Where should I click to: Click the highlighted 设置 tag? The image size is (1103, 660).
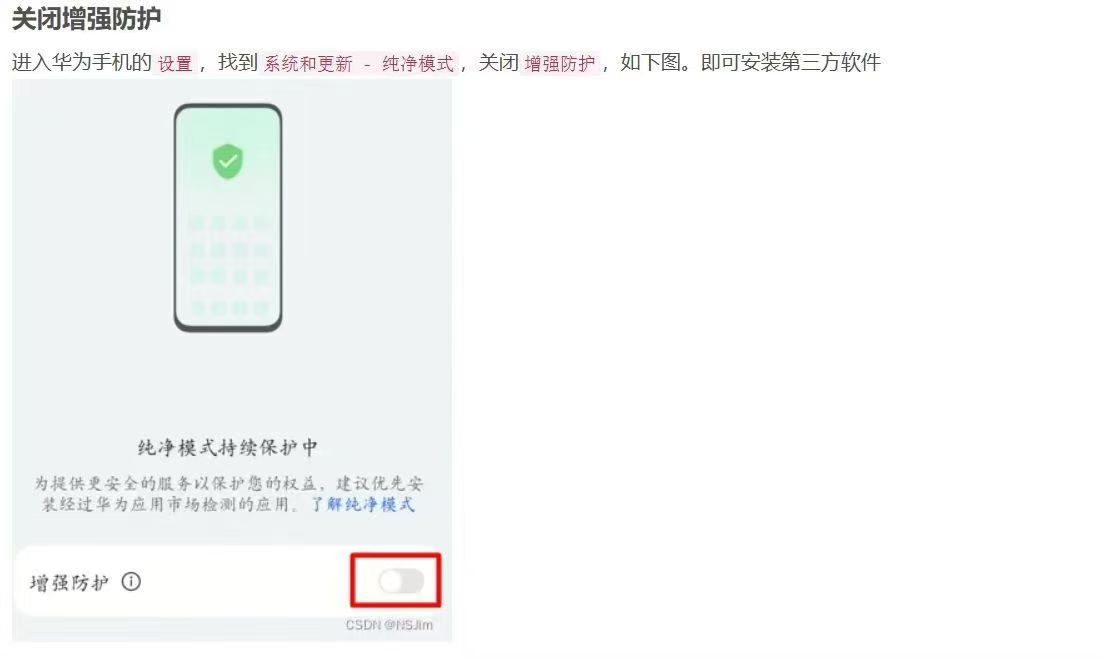174,63
